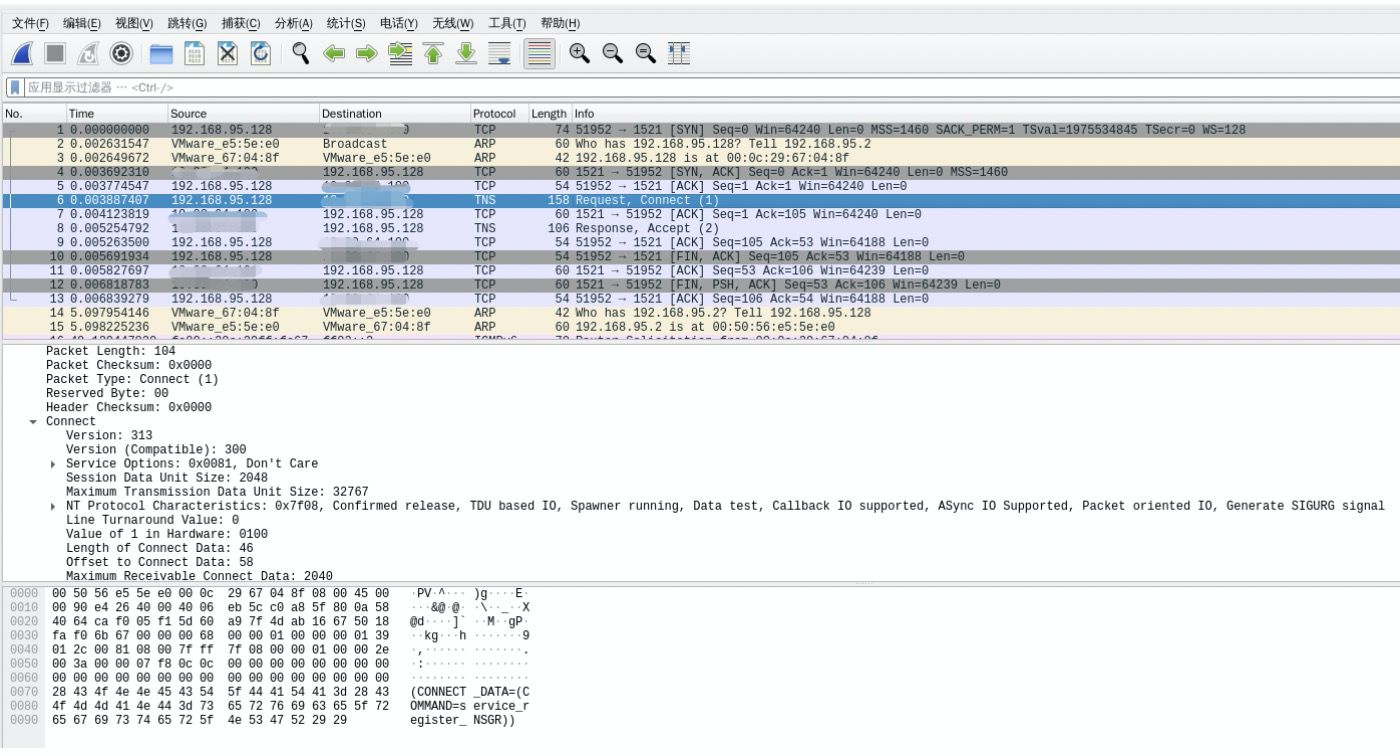1400x756 pixels.
Task: Select packet 8 Response, Accept row
Action: [x=700, y=228]
